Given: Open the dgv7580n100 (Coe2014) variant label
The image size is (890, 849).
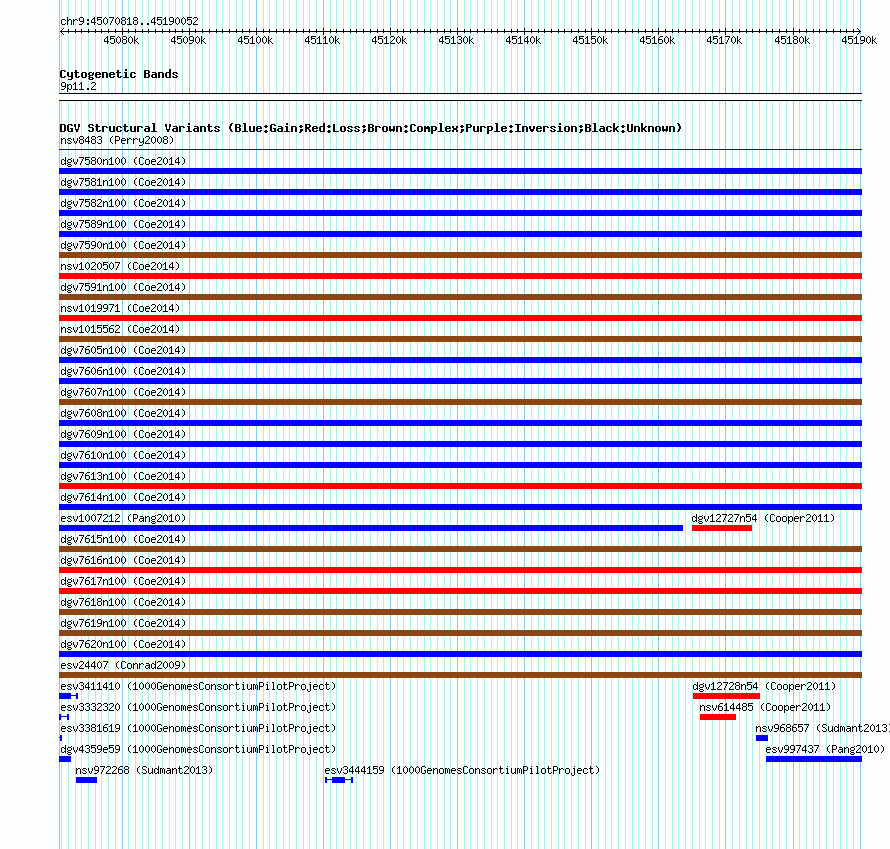Looking at the screenshot, I should tap(123, 161).
